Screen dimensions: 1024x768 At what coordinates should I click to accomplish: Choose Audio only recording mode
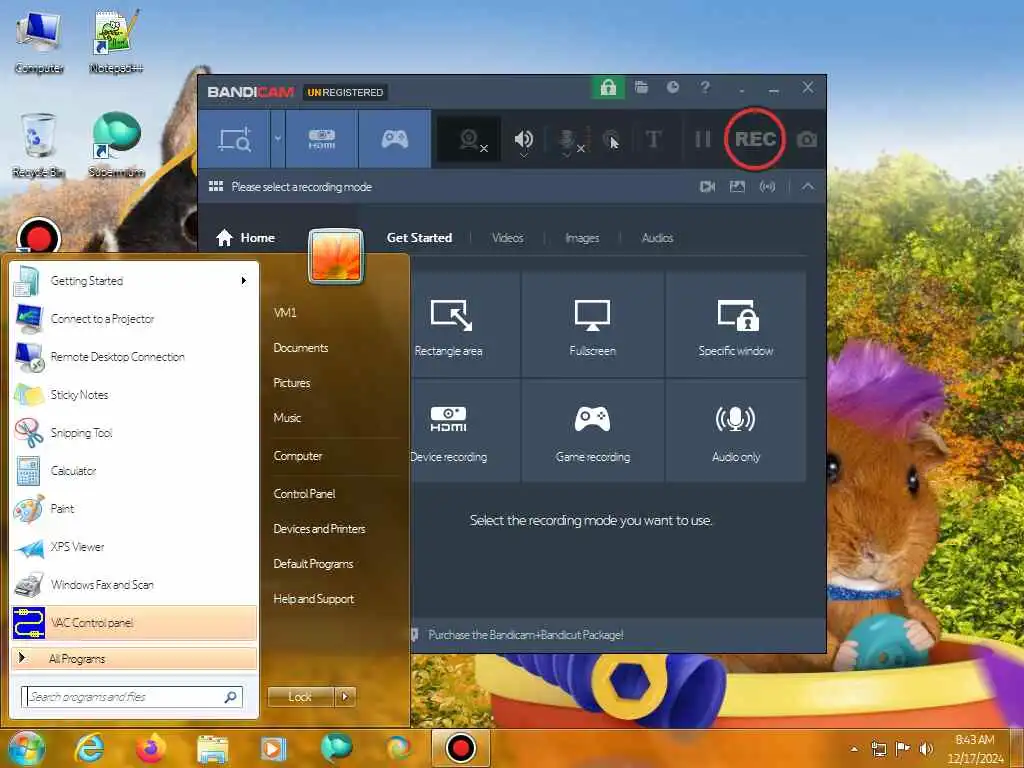(x=735, y=431)
